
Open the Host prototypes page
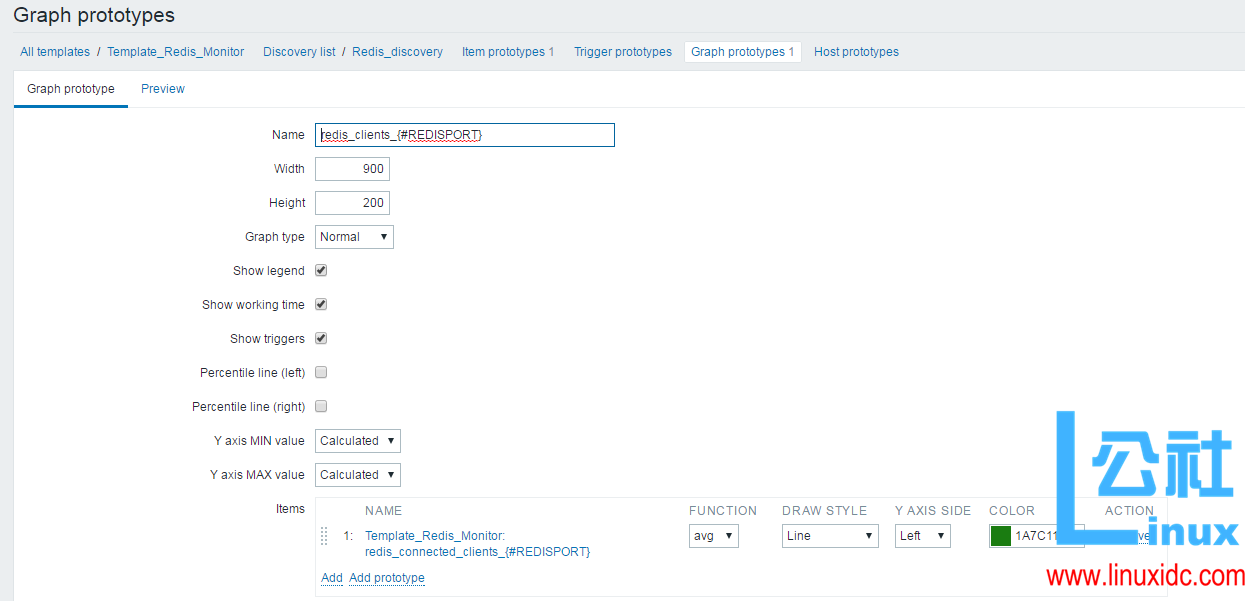click(x=856, y=51)
